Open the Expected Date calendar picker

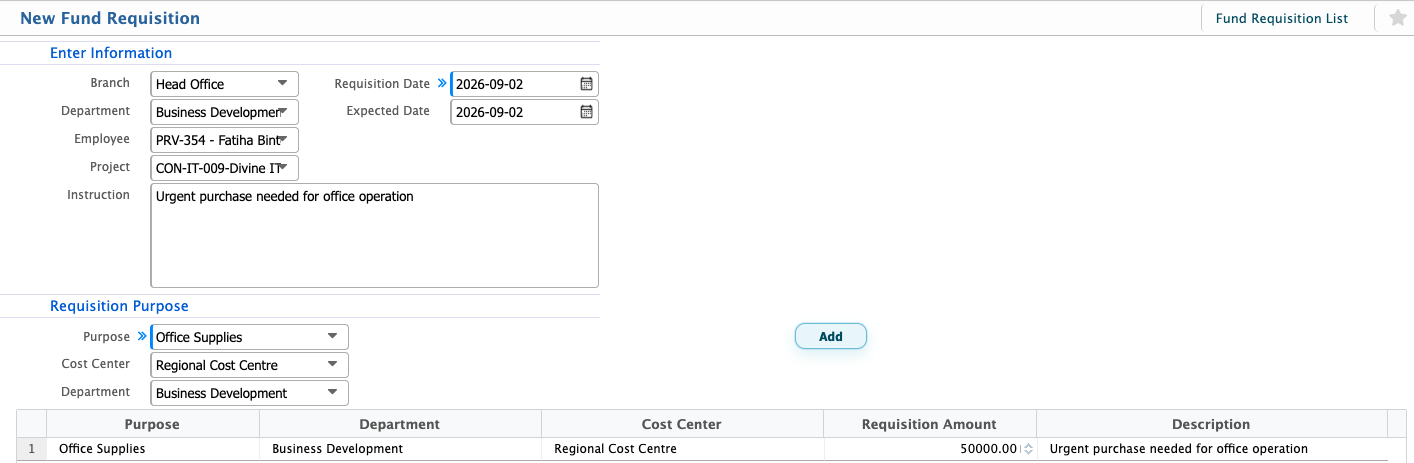pyautogui.click(x=587, y=112)
